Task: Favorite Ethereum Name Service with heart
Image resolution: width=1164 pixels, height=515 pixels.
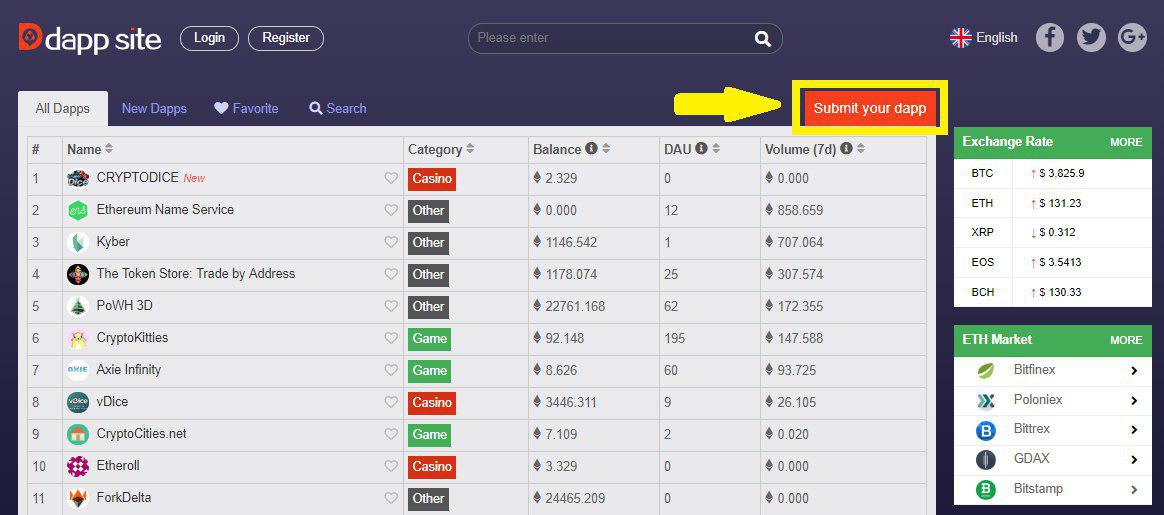Action: (x=391, y=210)
